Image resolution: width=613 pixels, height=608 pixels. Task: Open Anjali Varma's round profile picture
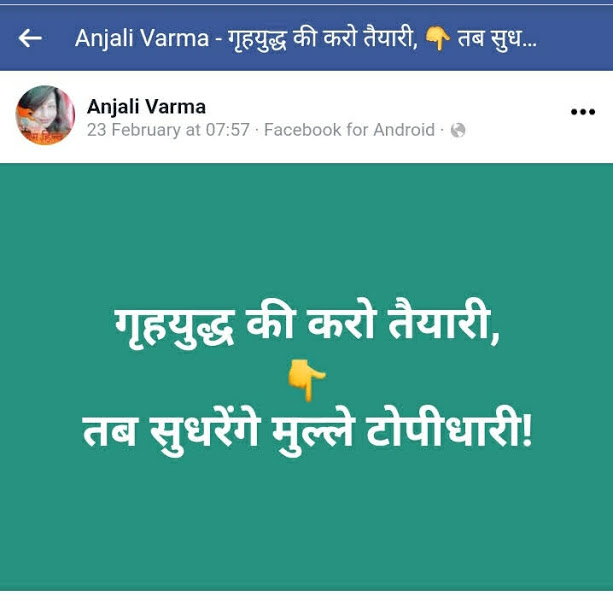click(45, 115)
